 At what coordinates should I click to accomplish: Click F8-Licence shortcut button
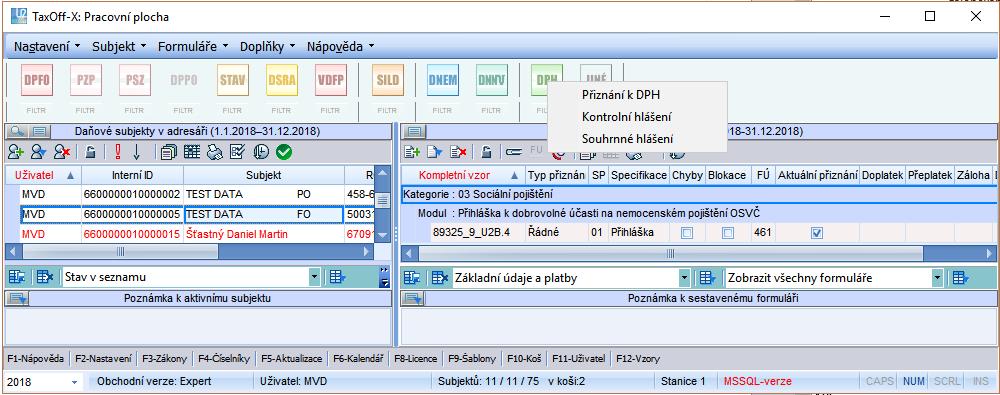[416, 359]
